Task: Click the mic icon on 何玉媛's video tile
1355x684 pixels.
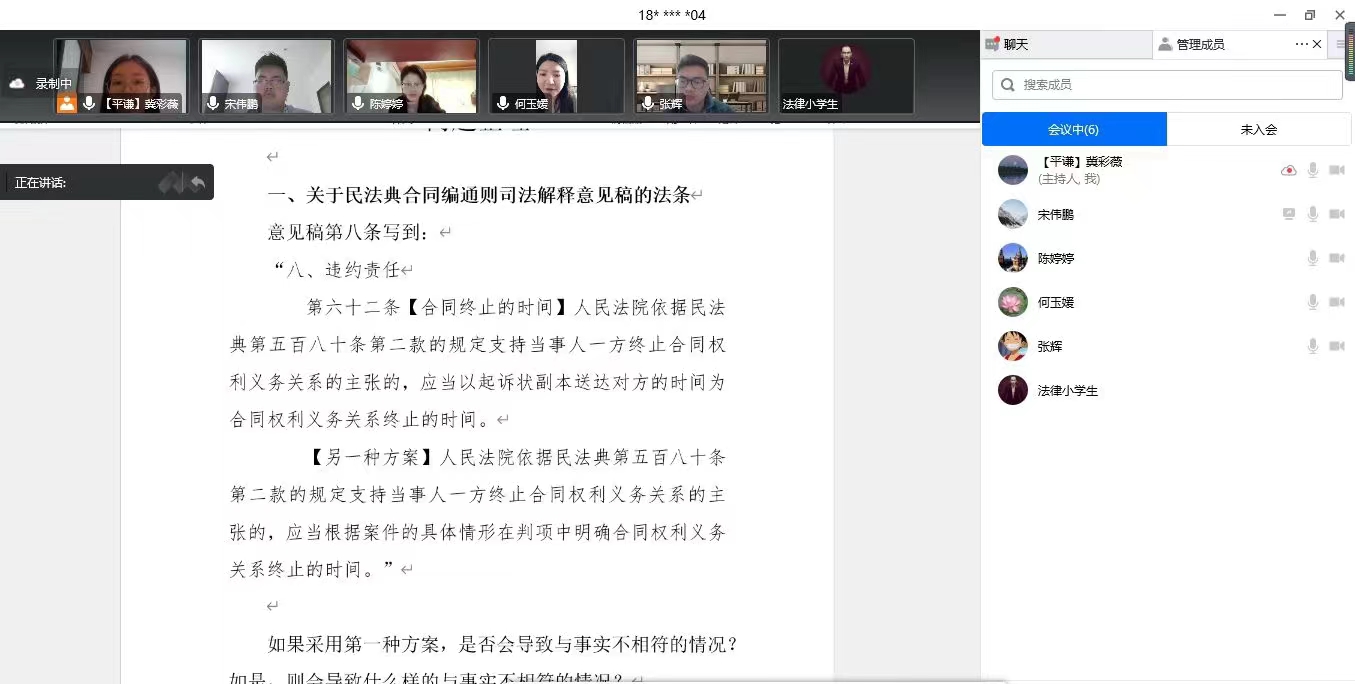Action: tap(503, 103)
